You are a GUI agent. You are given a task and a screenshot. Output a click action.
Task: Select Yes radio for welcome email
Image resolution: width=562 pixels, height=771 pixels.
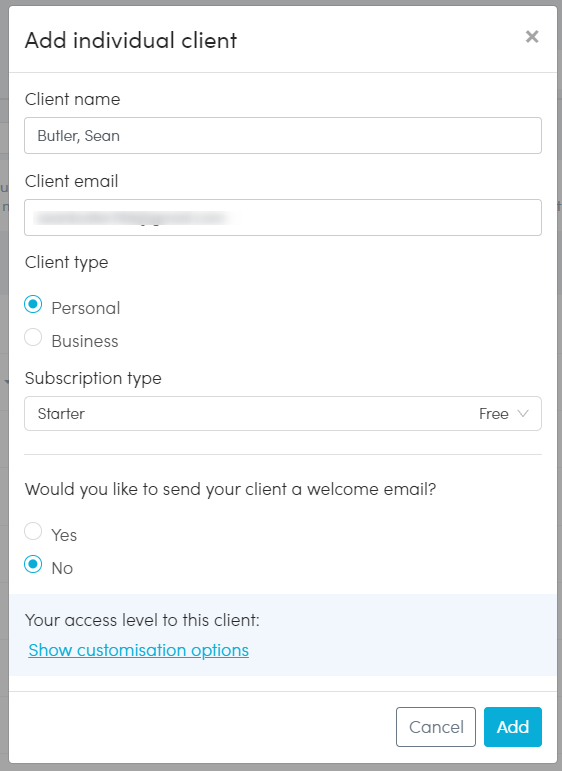33,531
